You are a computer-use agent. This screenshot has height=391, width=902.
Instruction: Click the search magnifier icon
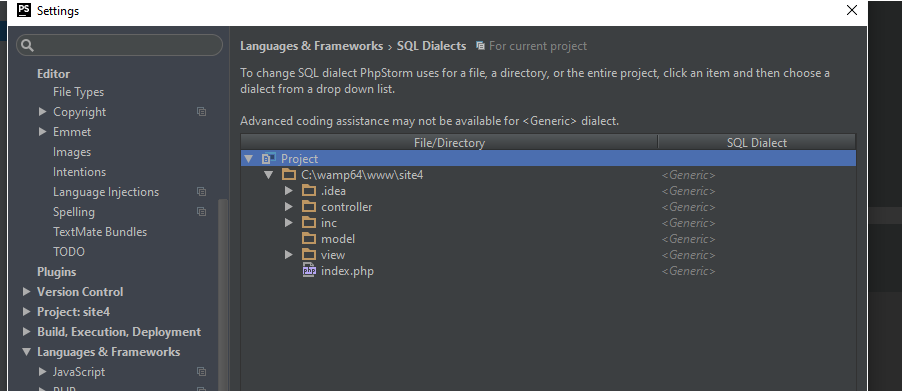[27, 45]
